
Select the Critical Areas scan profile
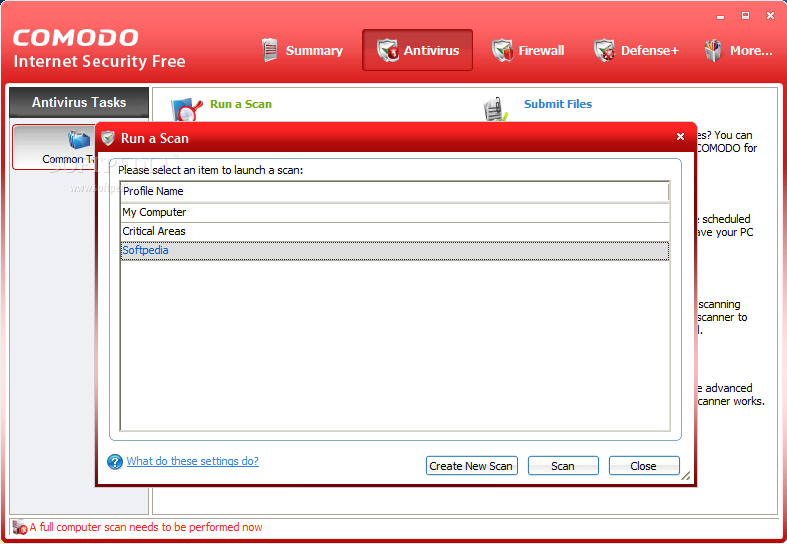[x=395, y=231]
